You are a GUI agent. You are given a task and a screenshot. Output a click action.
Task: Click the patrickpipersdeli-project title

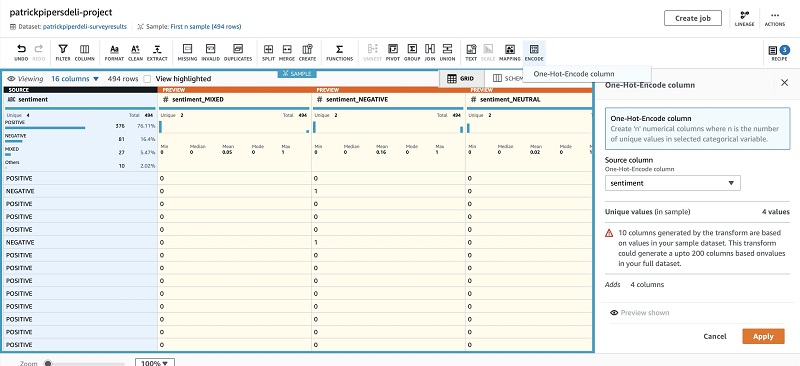(61, 12)
